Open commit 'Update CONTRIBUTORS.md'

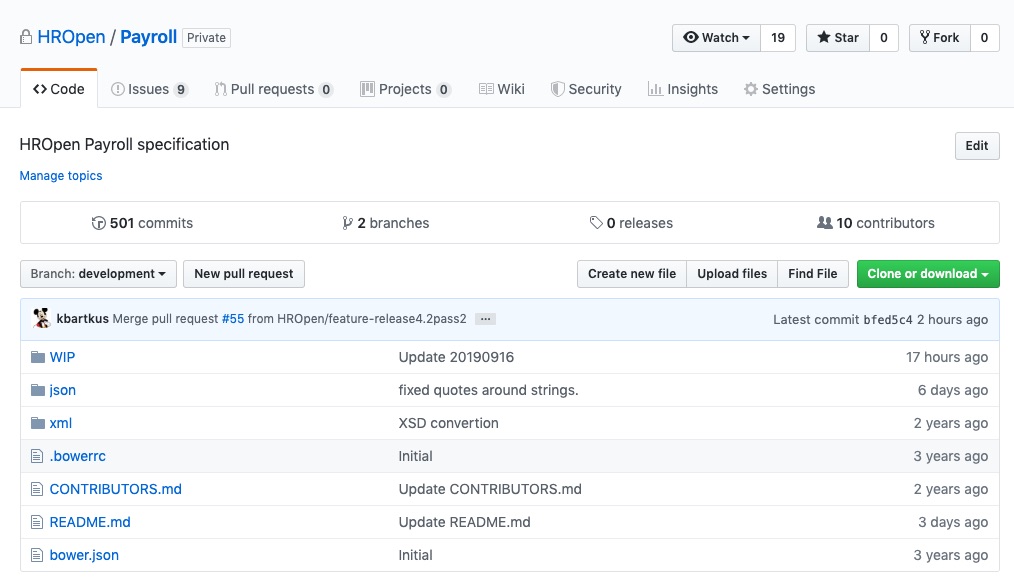click(490, 489)
